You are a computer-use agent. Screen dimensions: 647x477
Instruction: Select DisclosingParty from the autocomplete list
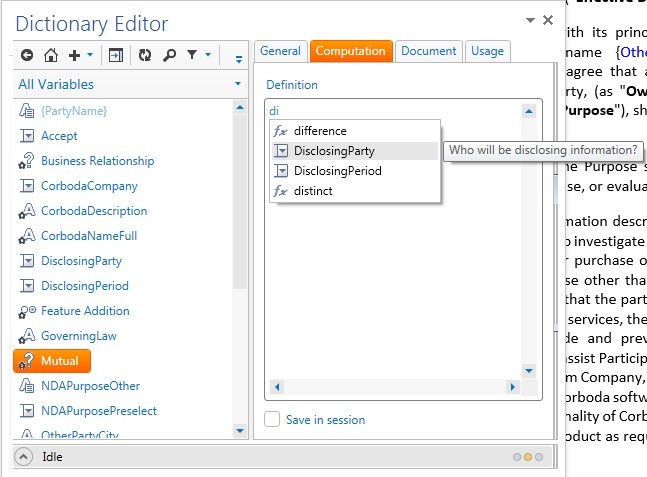[334, 151]
